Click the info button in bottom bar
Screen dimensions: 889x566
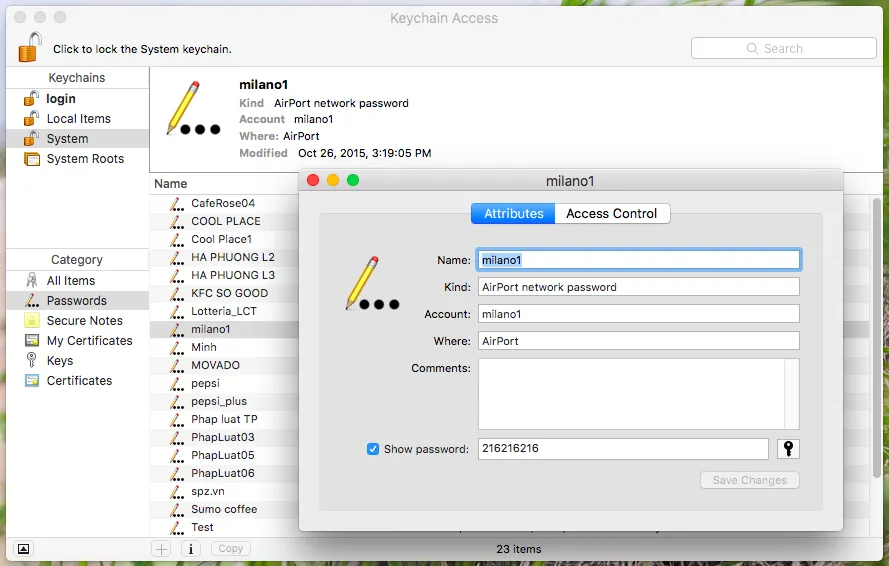point(190,548)
